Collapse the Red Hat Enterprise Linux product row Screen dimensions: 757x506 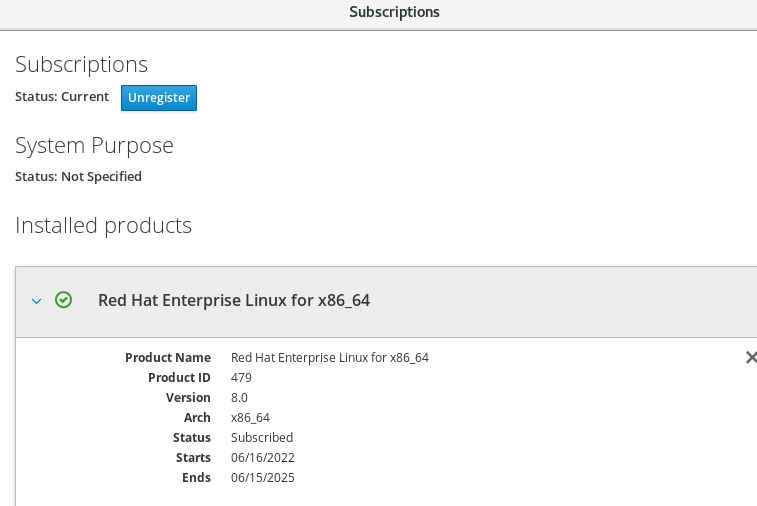[x=36, y=301]
